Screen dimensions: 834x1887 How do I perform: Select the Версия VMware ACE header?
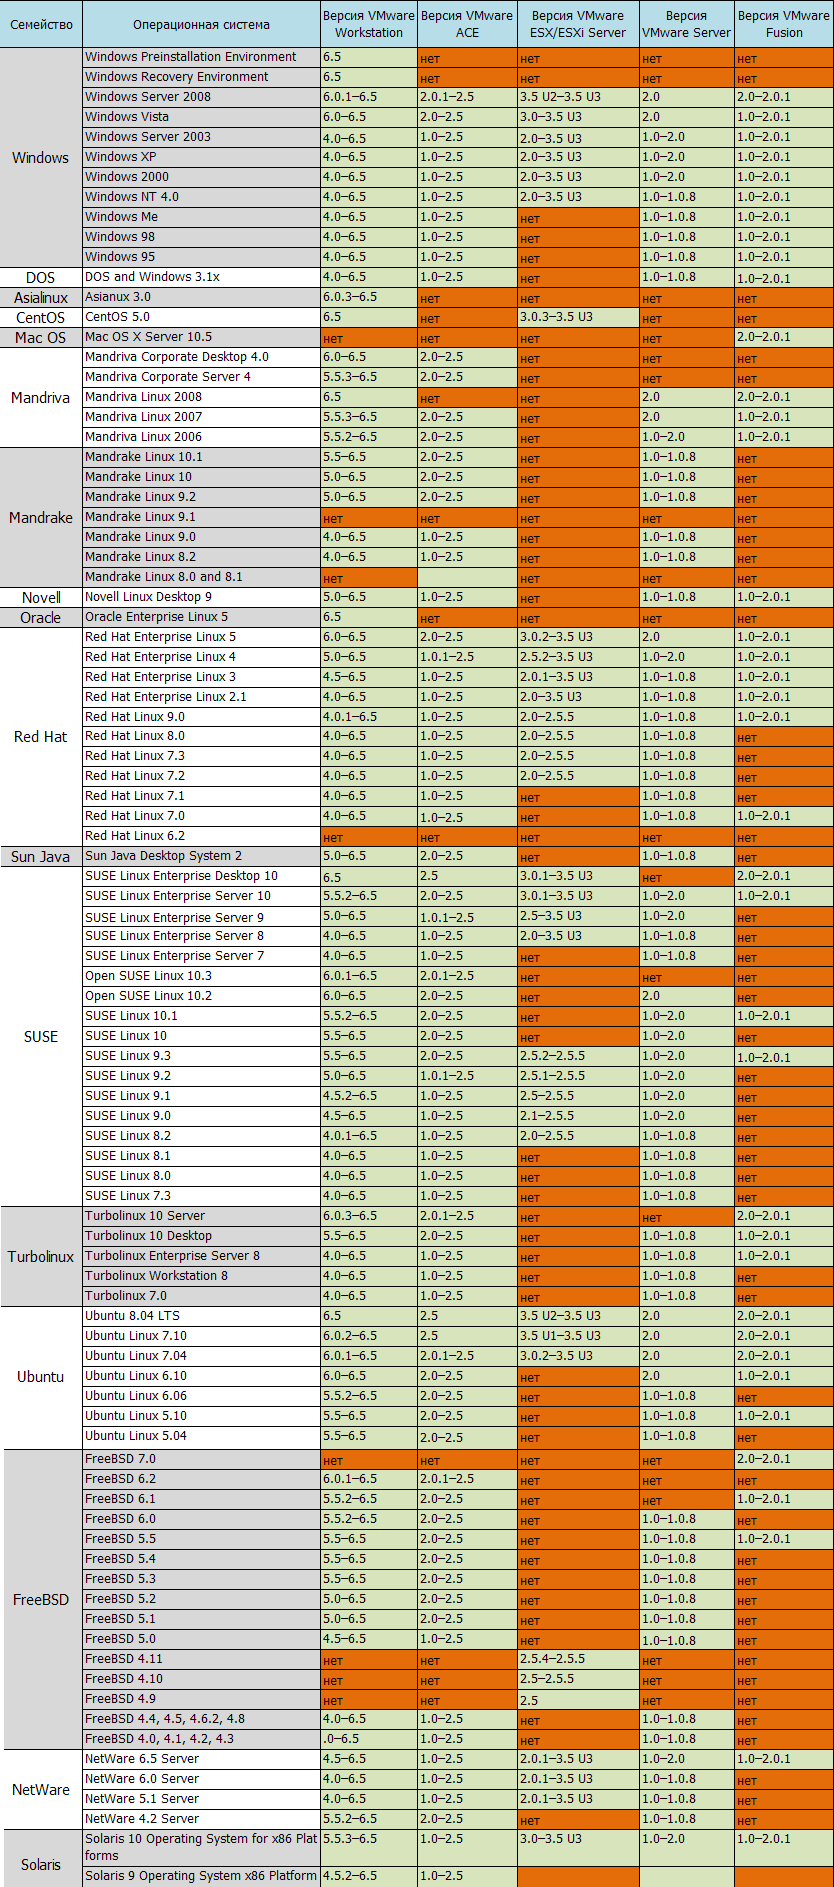click(x=467, y=24)
